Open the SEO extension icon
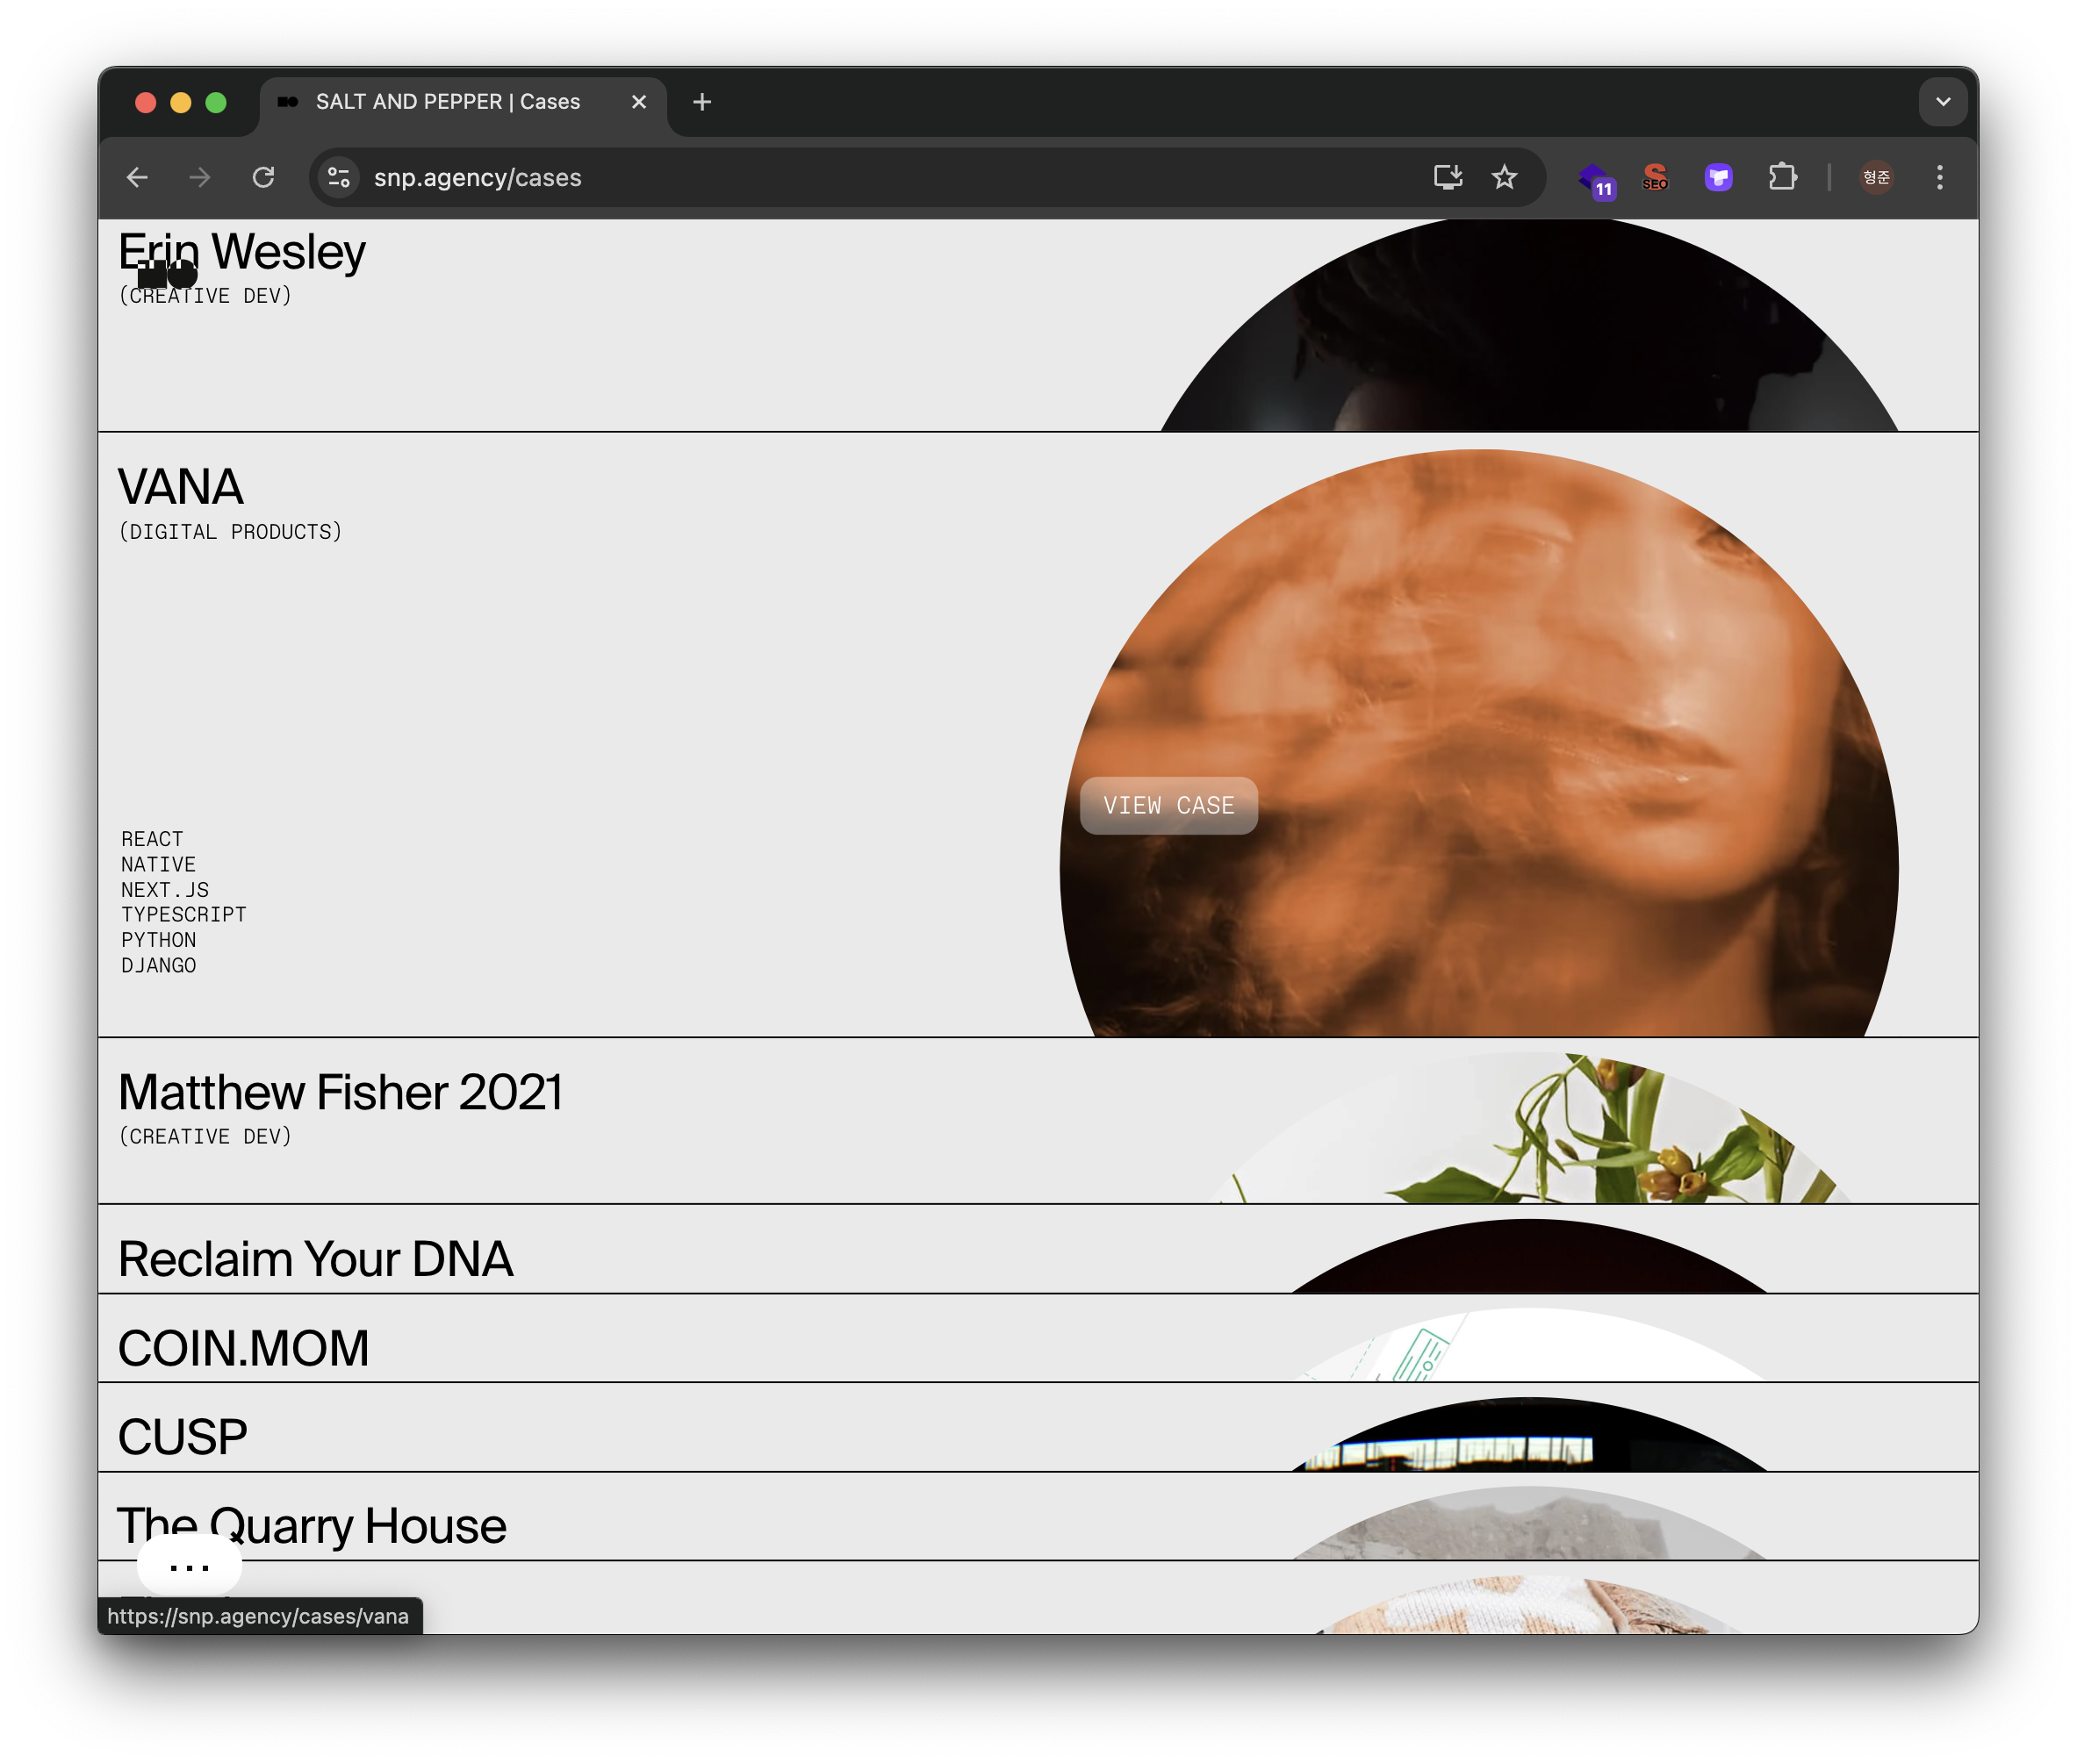 [1655, 177]
